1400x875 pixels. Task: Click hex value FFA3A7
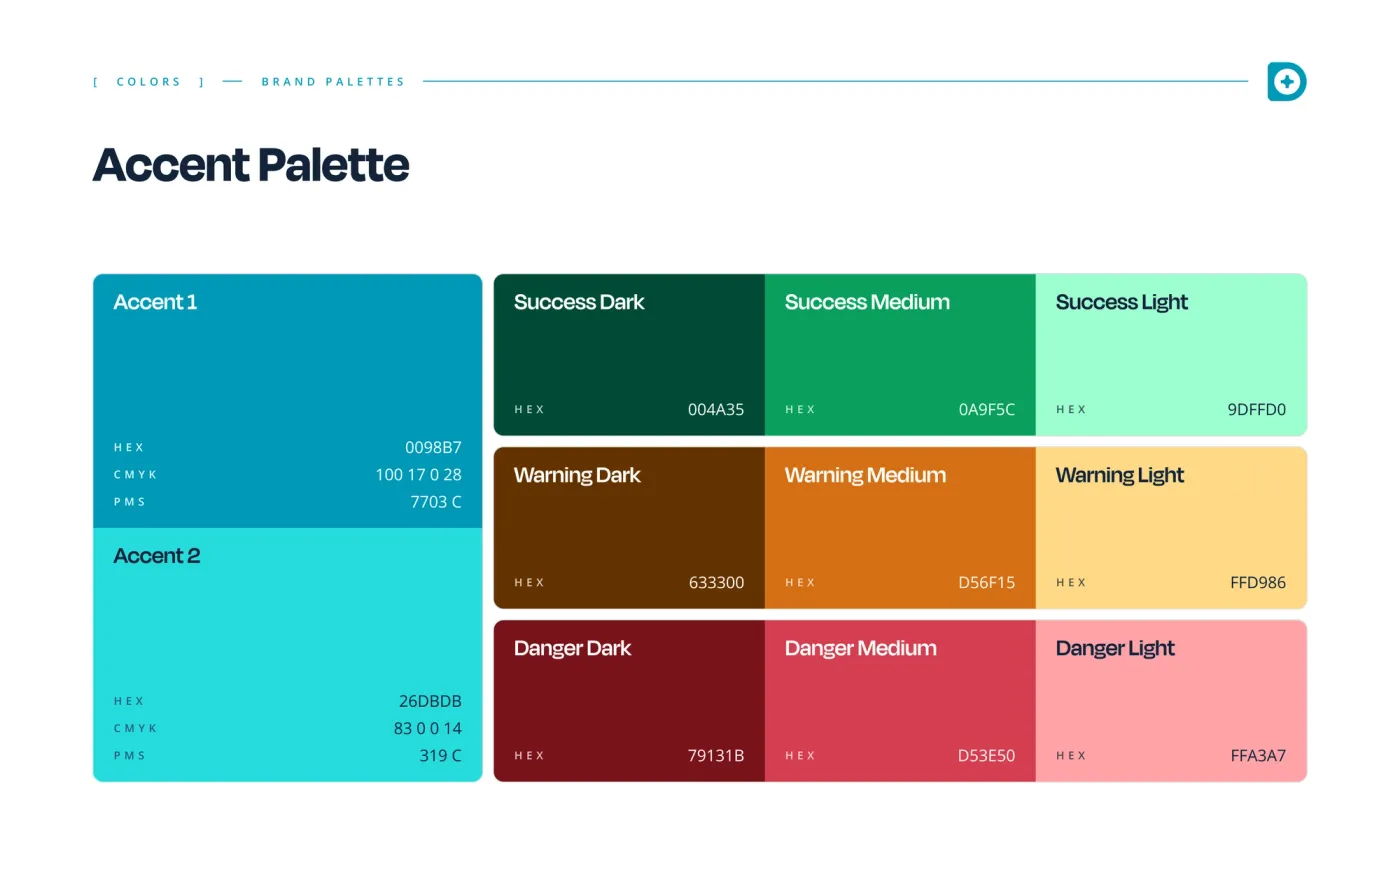point(1258,755)
